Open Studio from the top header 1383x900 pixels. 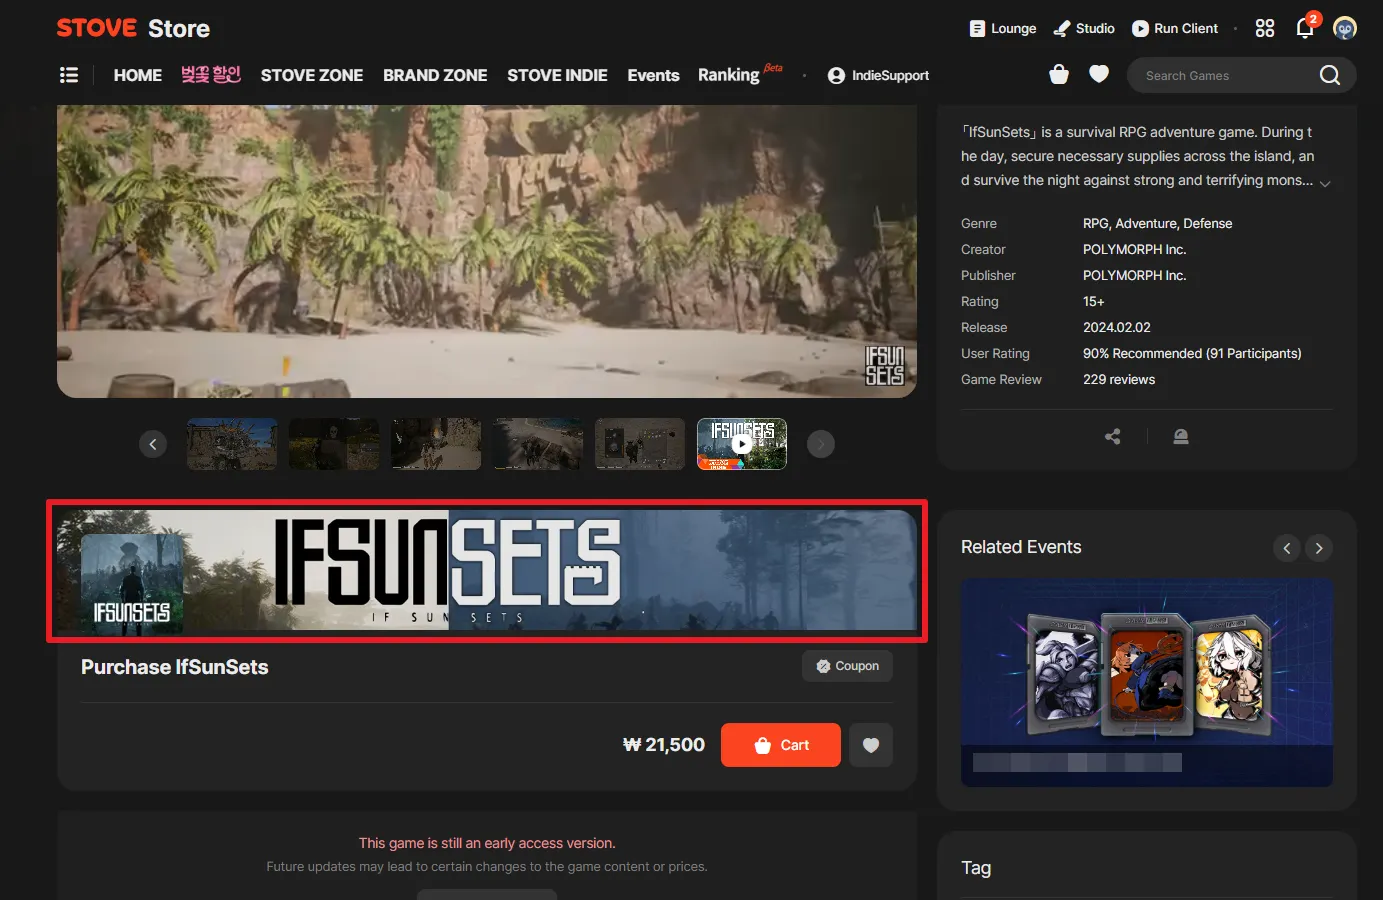[x=1084, y=29]
